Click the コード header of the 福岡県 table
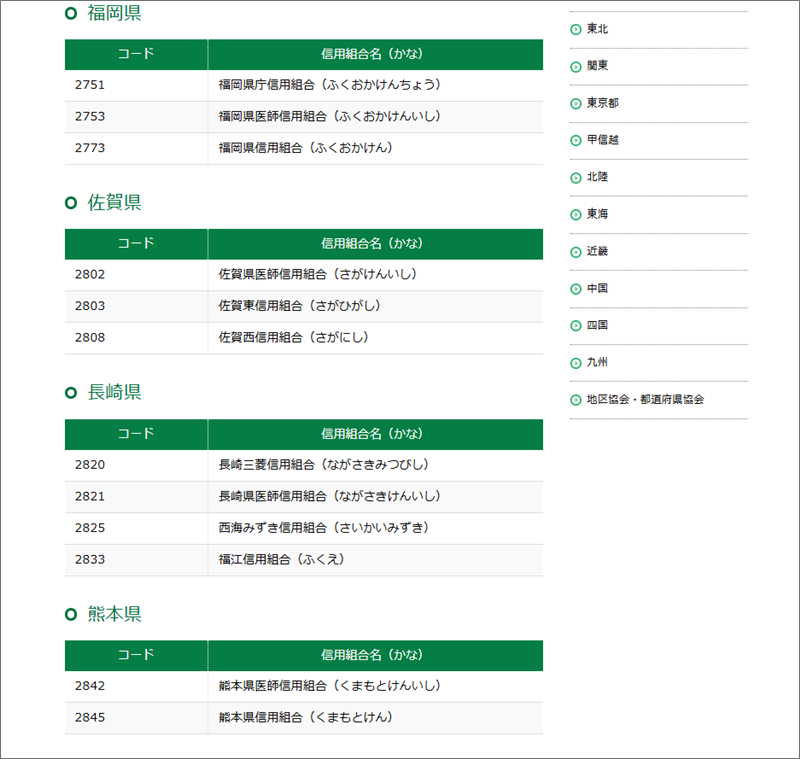 [136, 54]
